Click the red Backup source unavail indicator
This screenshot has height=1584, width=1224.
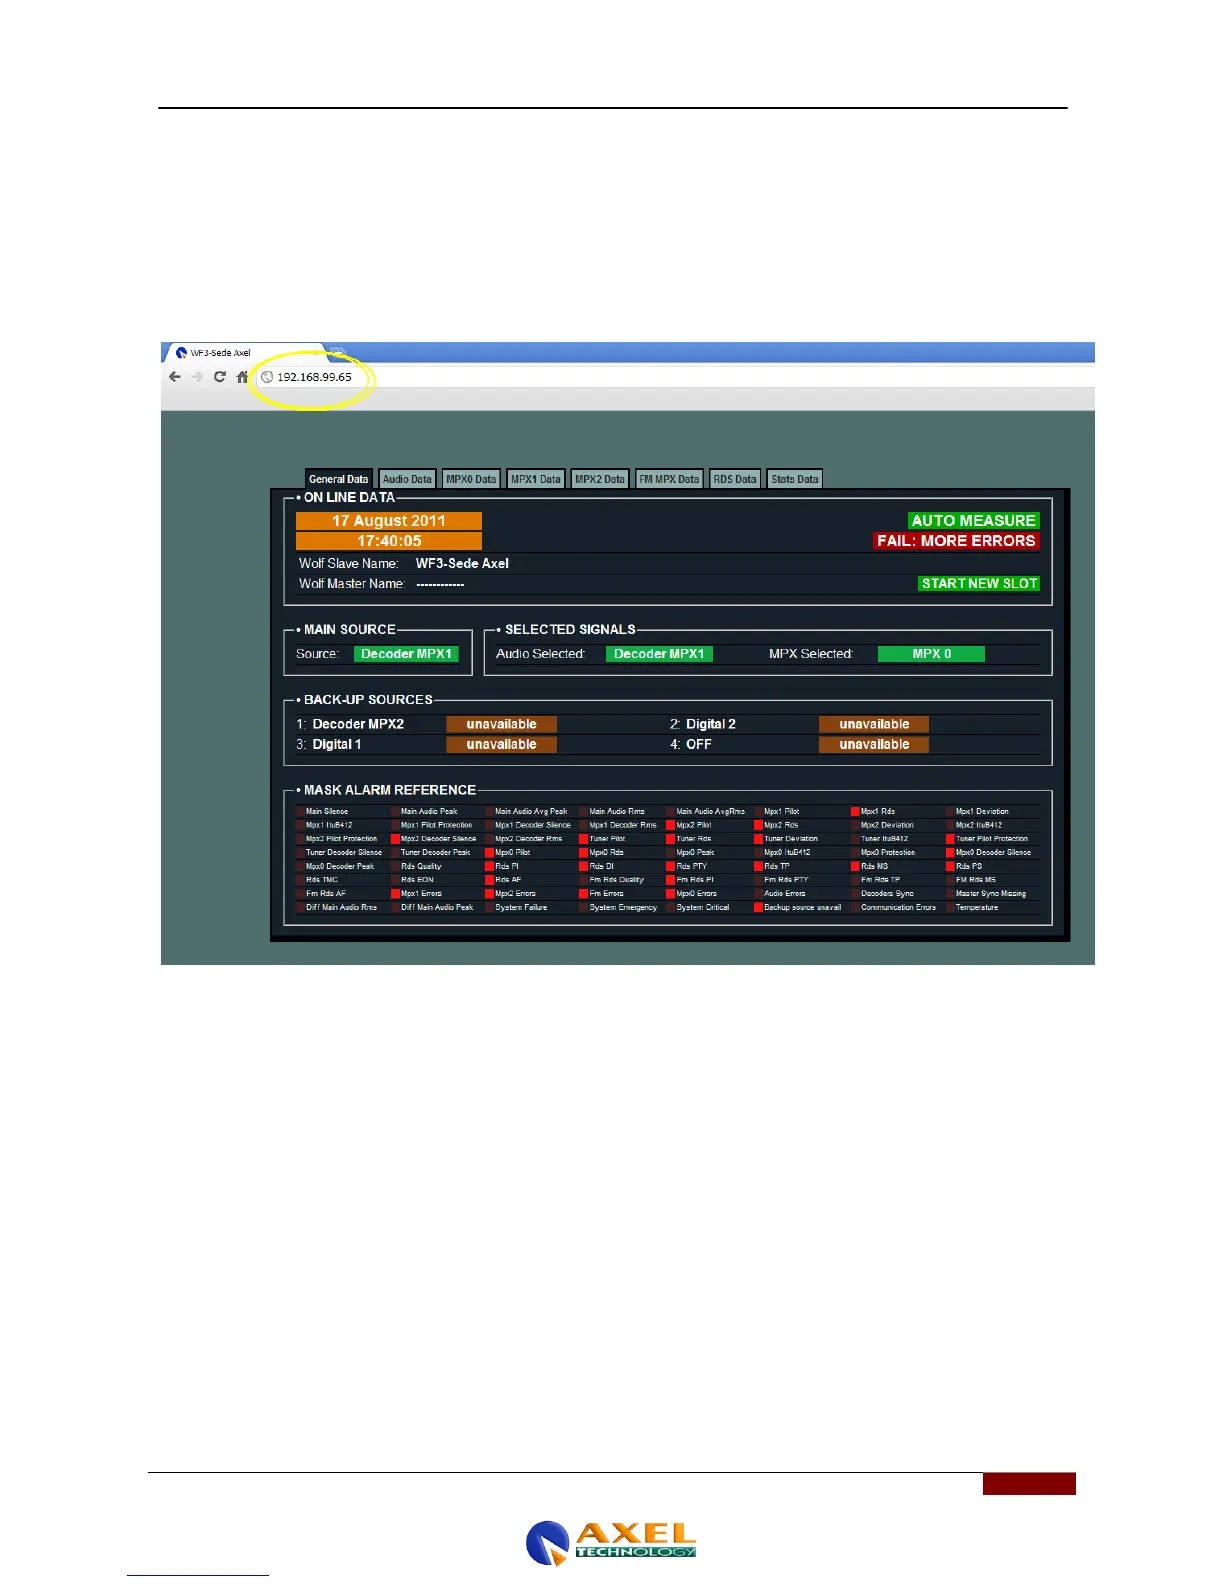[758, 907]
